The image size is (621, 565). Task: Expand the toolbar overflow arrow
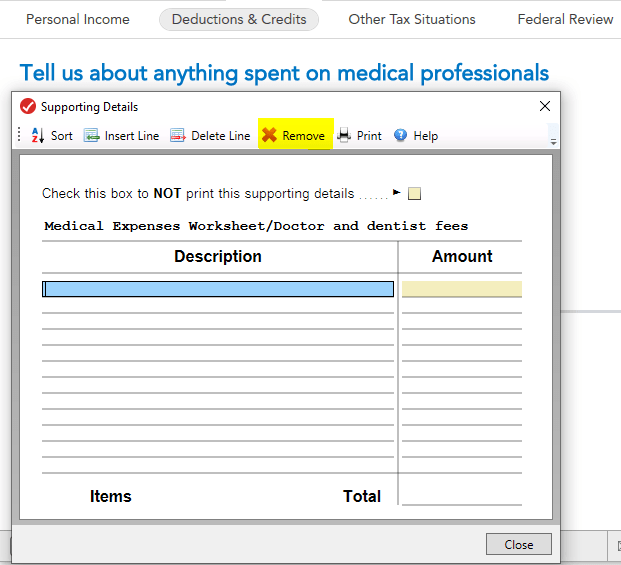(x=553, y=142)
